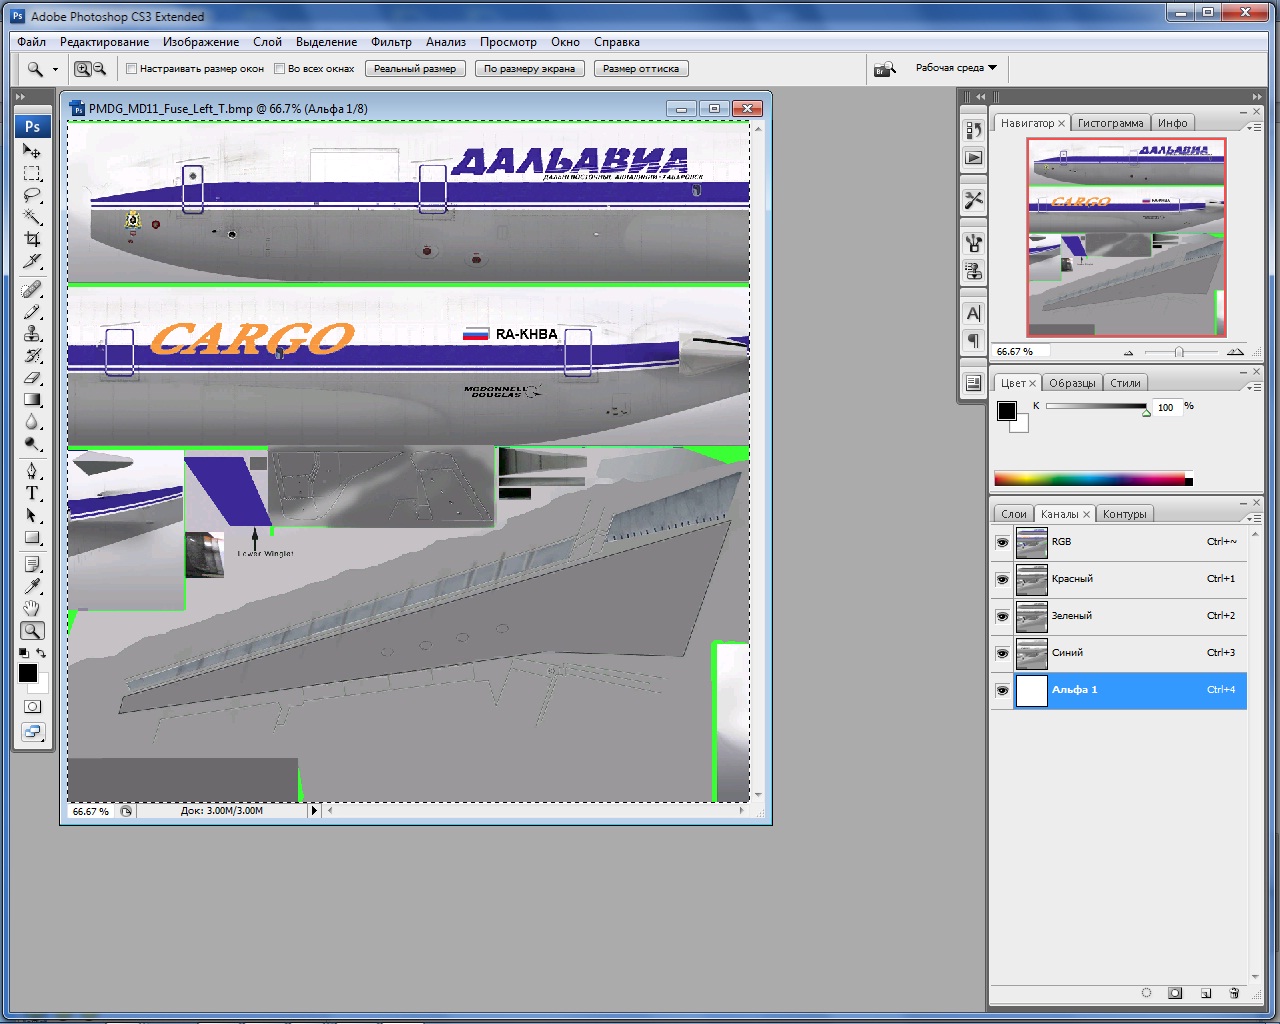
Task: Select the Slice tool
Action: point(32,261)
